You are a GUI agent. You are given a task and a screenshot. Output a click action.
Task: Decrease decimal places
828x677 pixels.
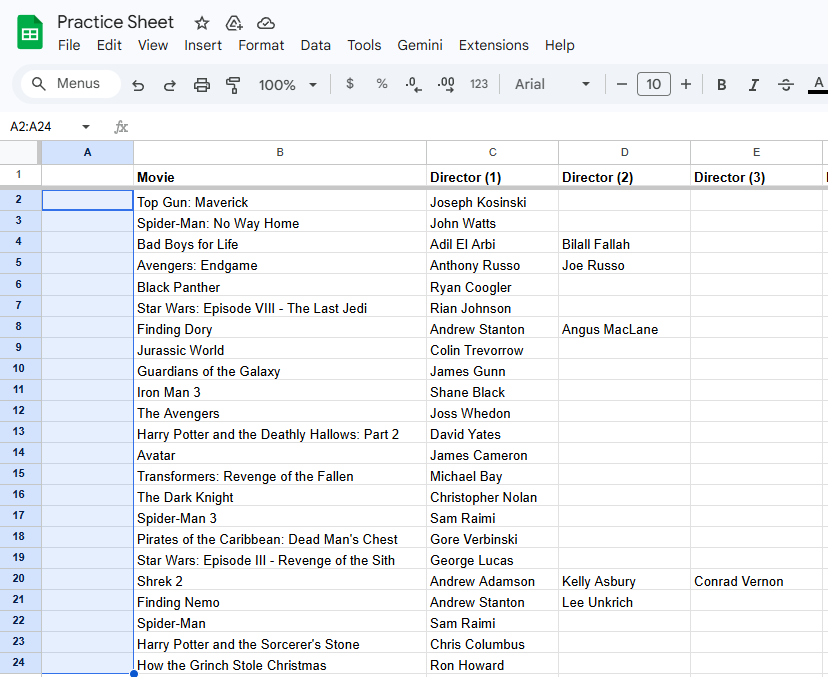413,84
